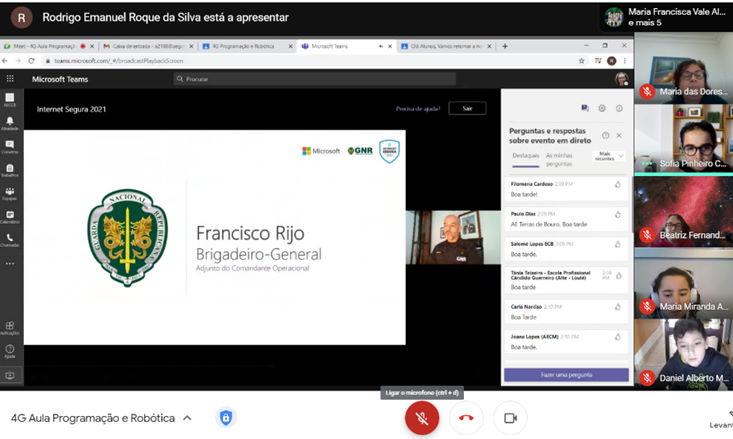
Task: Open the 'Precisa de ajuda?' link
Action: click(418, 108)
